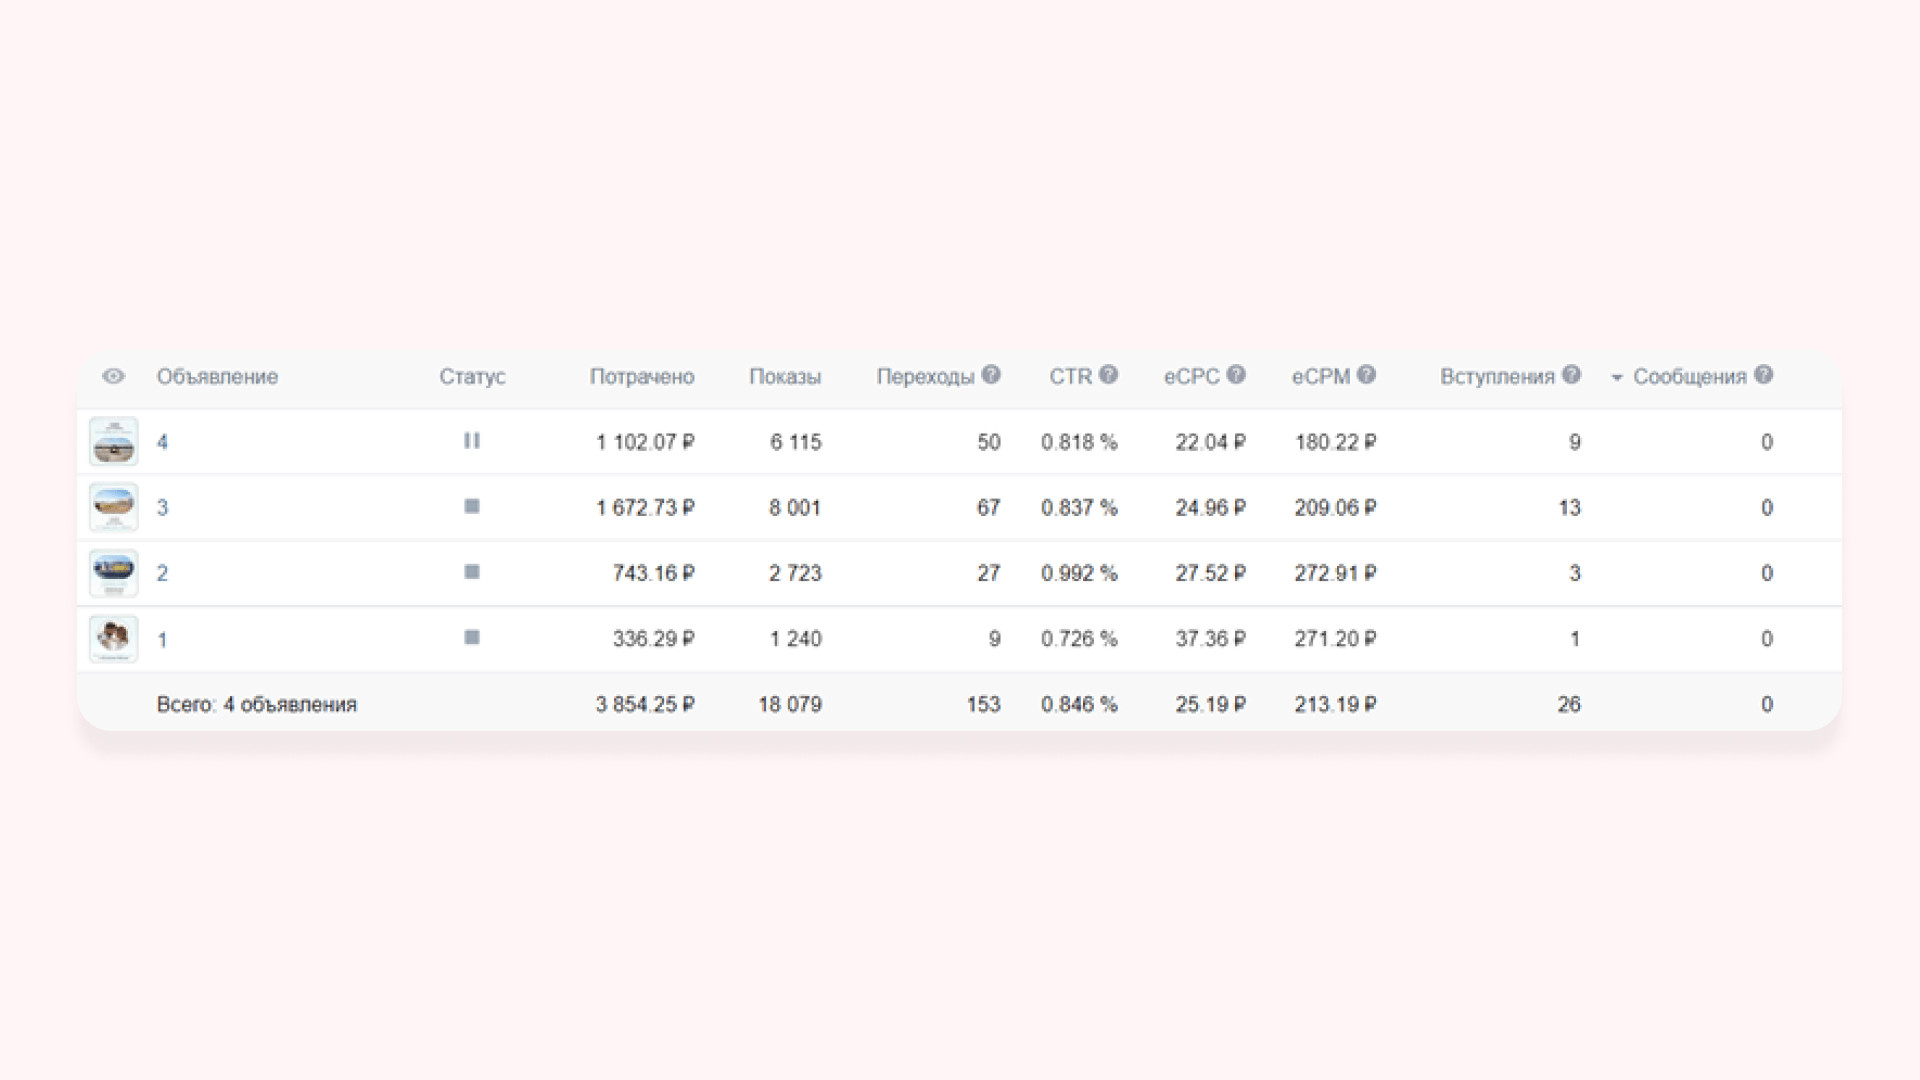Open thumbnail image of ad 1
The width and height of the screenshot is (1920, 1080).
click(x=113, y=638)
